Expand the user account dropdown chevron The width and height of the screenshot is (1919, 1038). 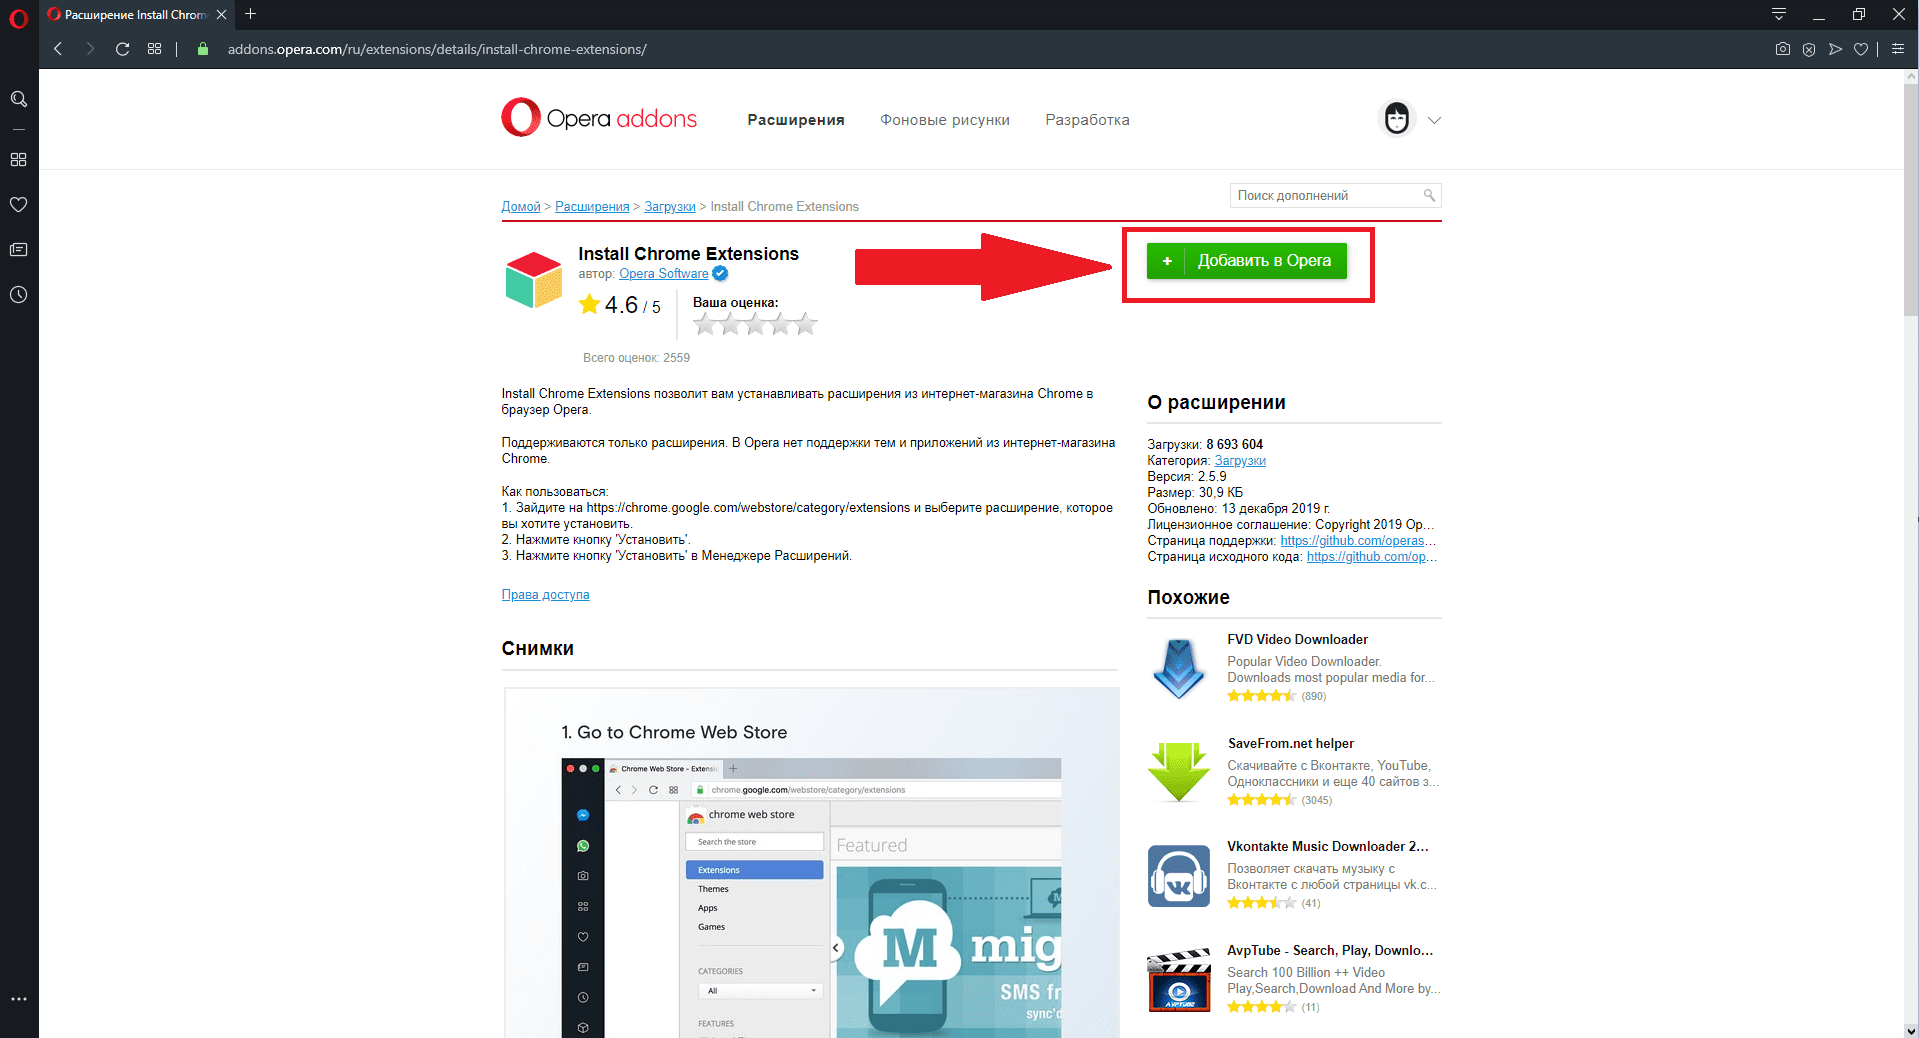point(1434,120)
